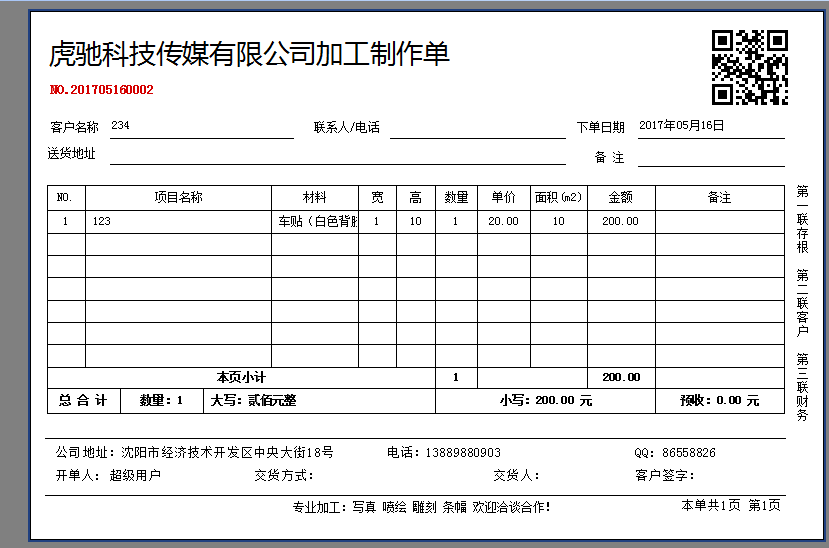This screenshot has width=829, height=548.
Task: Click the QQ number 86558826
Action: pos(687,453)
